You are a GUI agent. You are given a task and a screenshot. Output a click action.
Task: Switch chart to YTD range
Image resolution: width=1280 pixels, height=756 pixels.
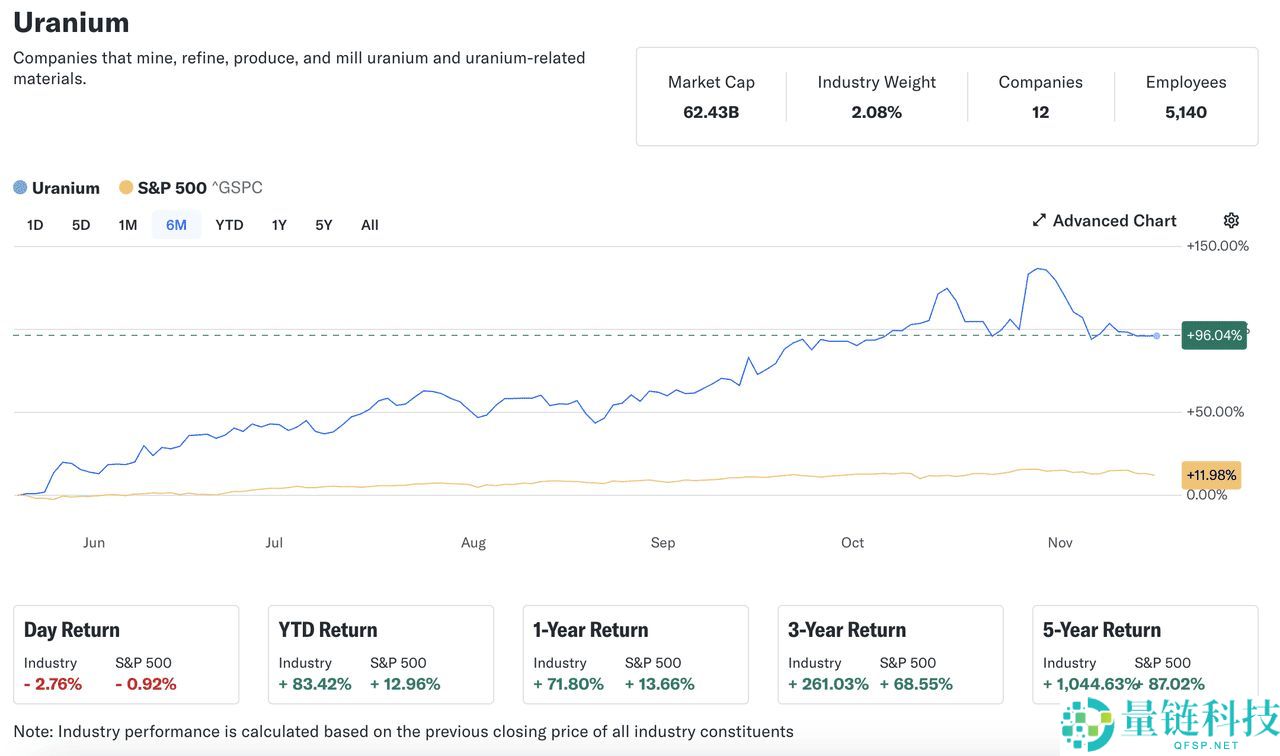click(229, 225)
